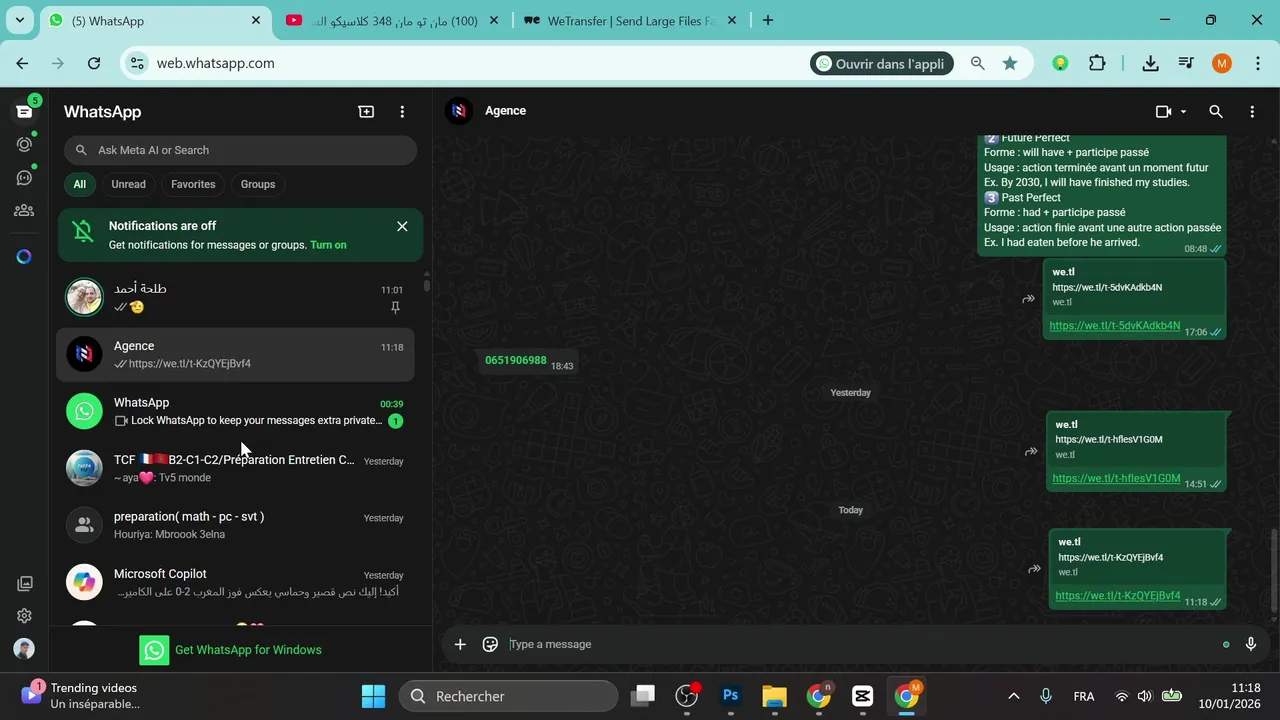Open Photoshop from the taskbar

(x=731, y=696)
